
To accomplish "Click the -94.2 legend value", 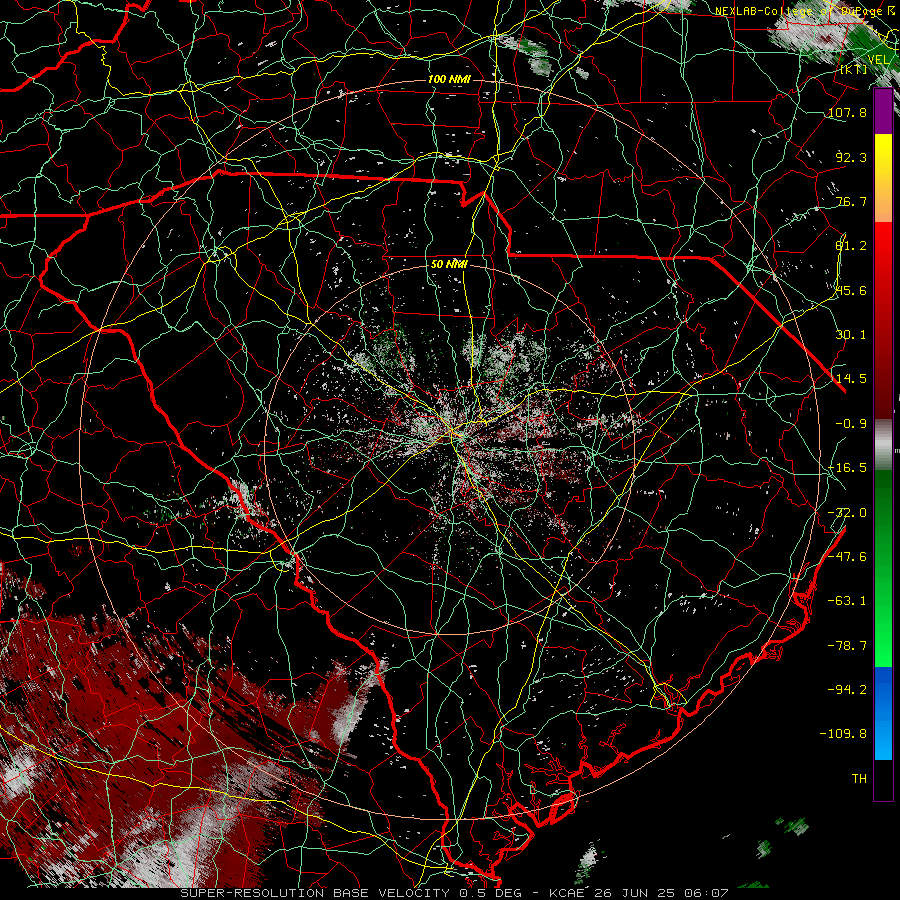I will (847, 690).
